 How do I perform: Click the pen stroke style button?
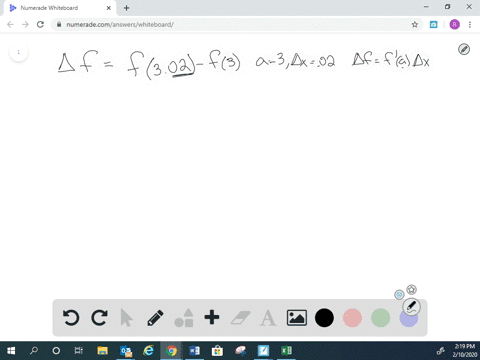click(x=411, y=307)
